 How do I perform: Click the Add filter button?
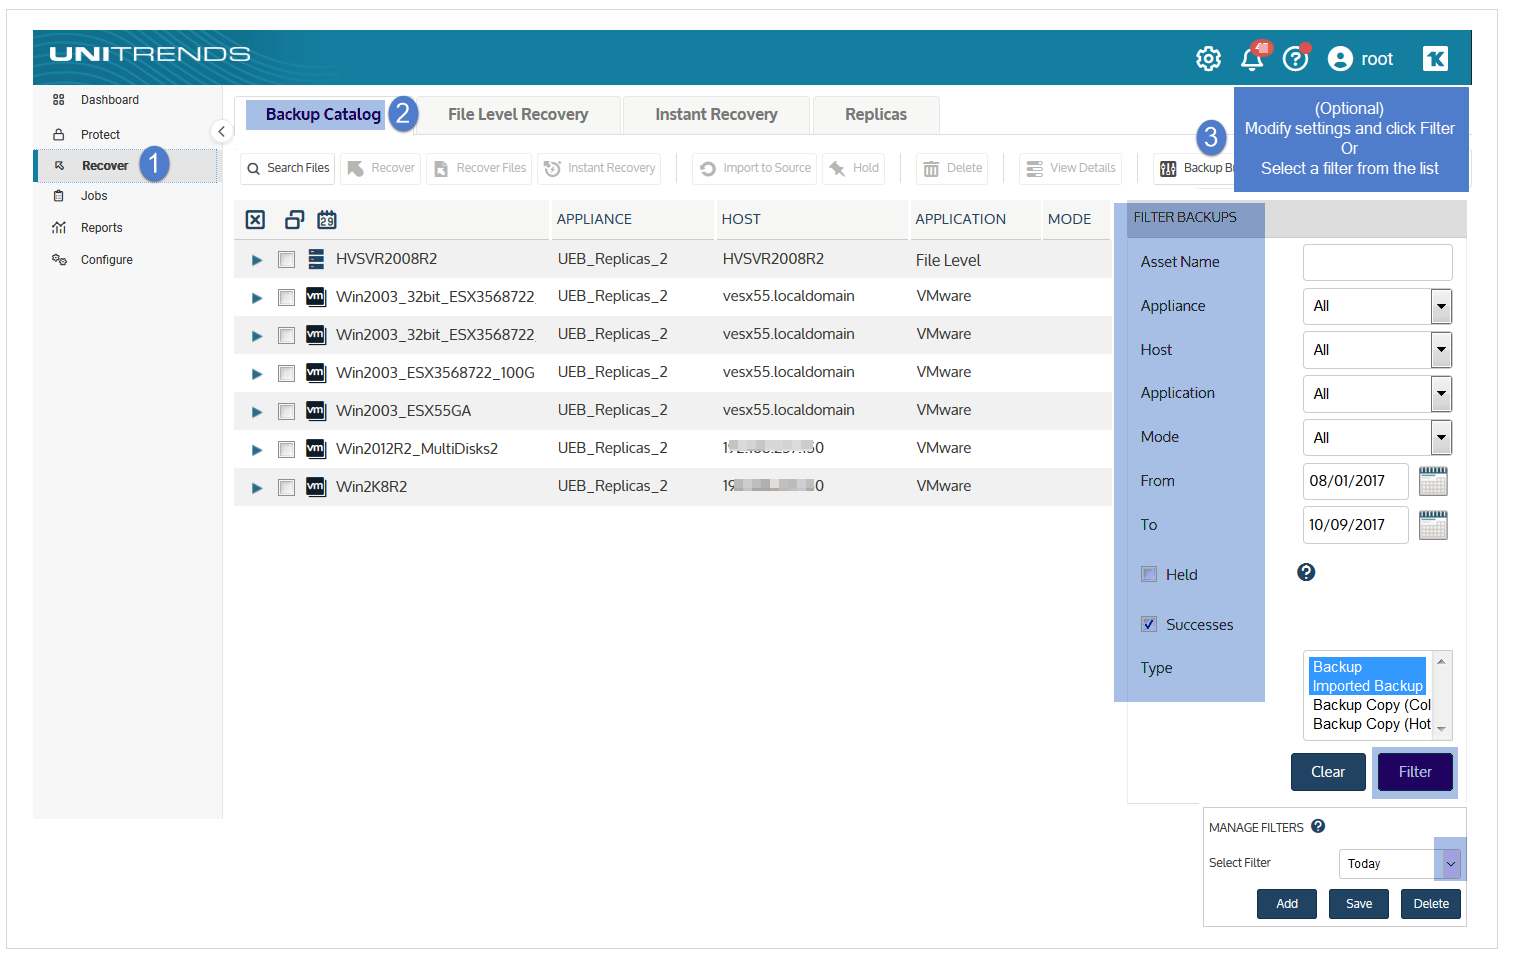(1287, 904)
